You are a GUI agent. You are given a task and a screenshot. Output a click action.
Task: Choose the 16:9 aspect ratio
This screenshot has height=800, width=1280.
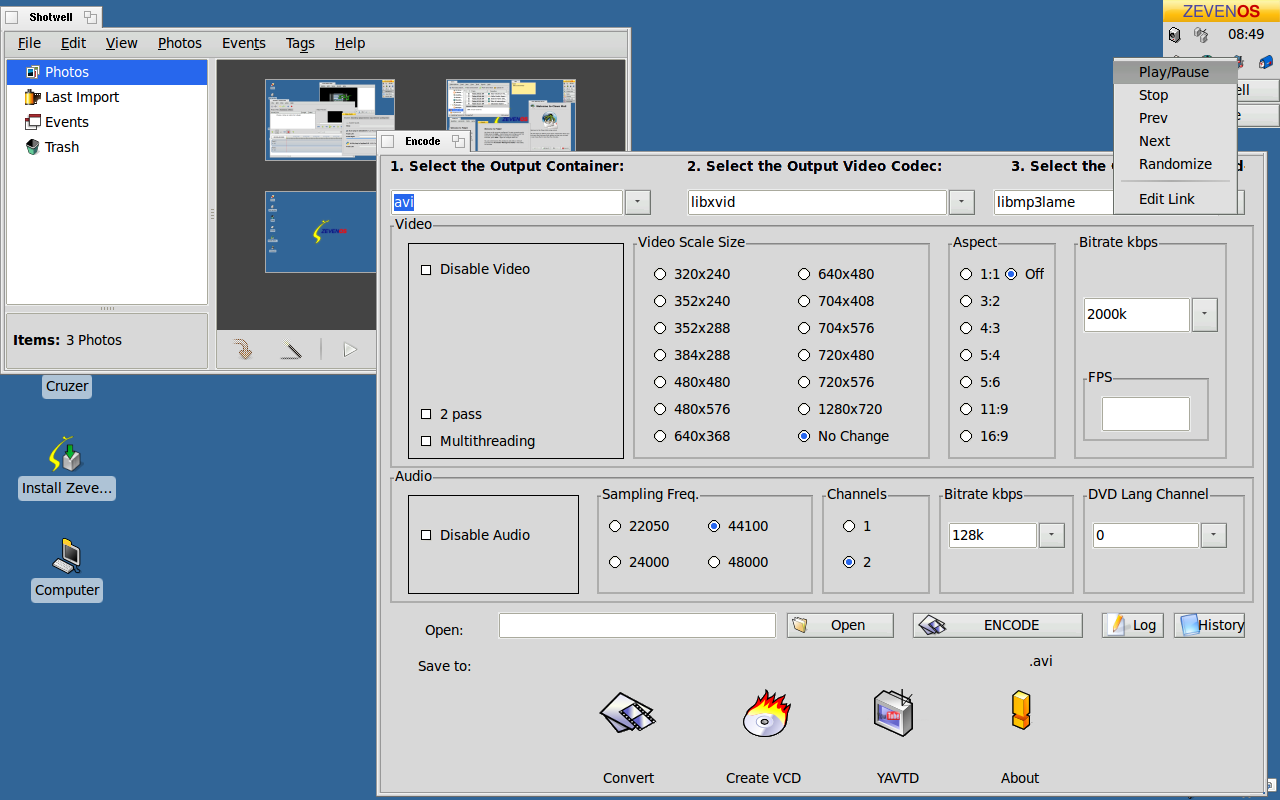pos(966,436)
